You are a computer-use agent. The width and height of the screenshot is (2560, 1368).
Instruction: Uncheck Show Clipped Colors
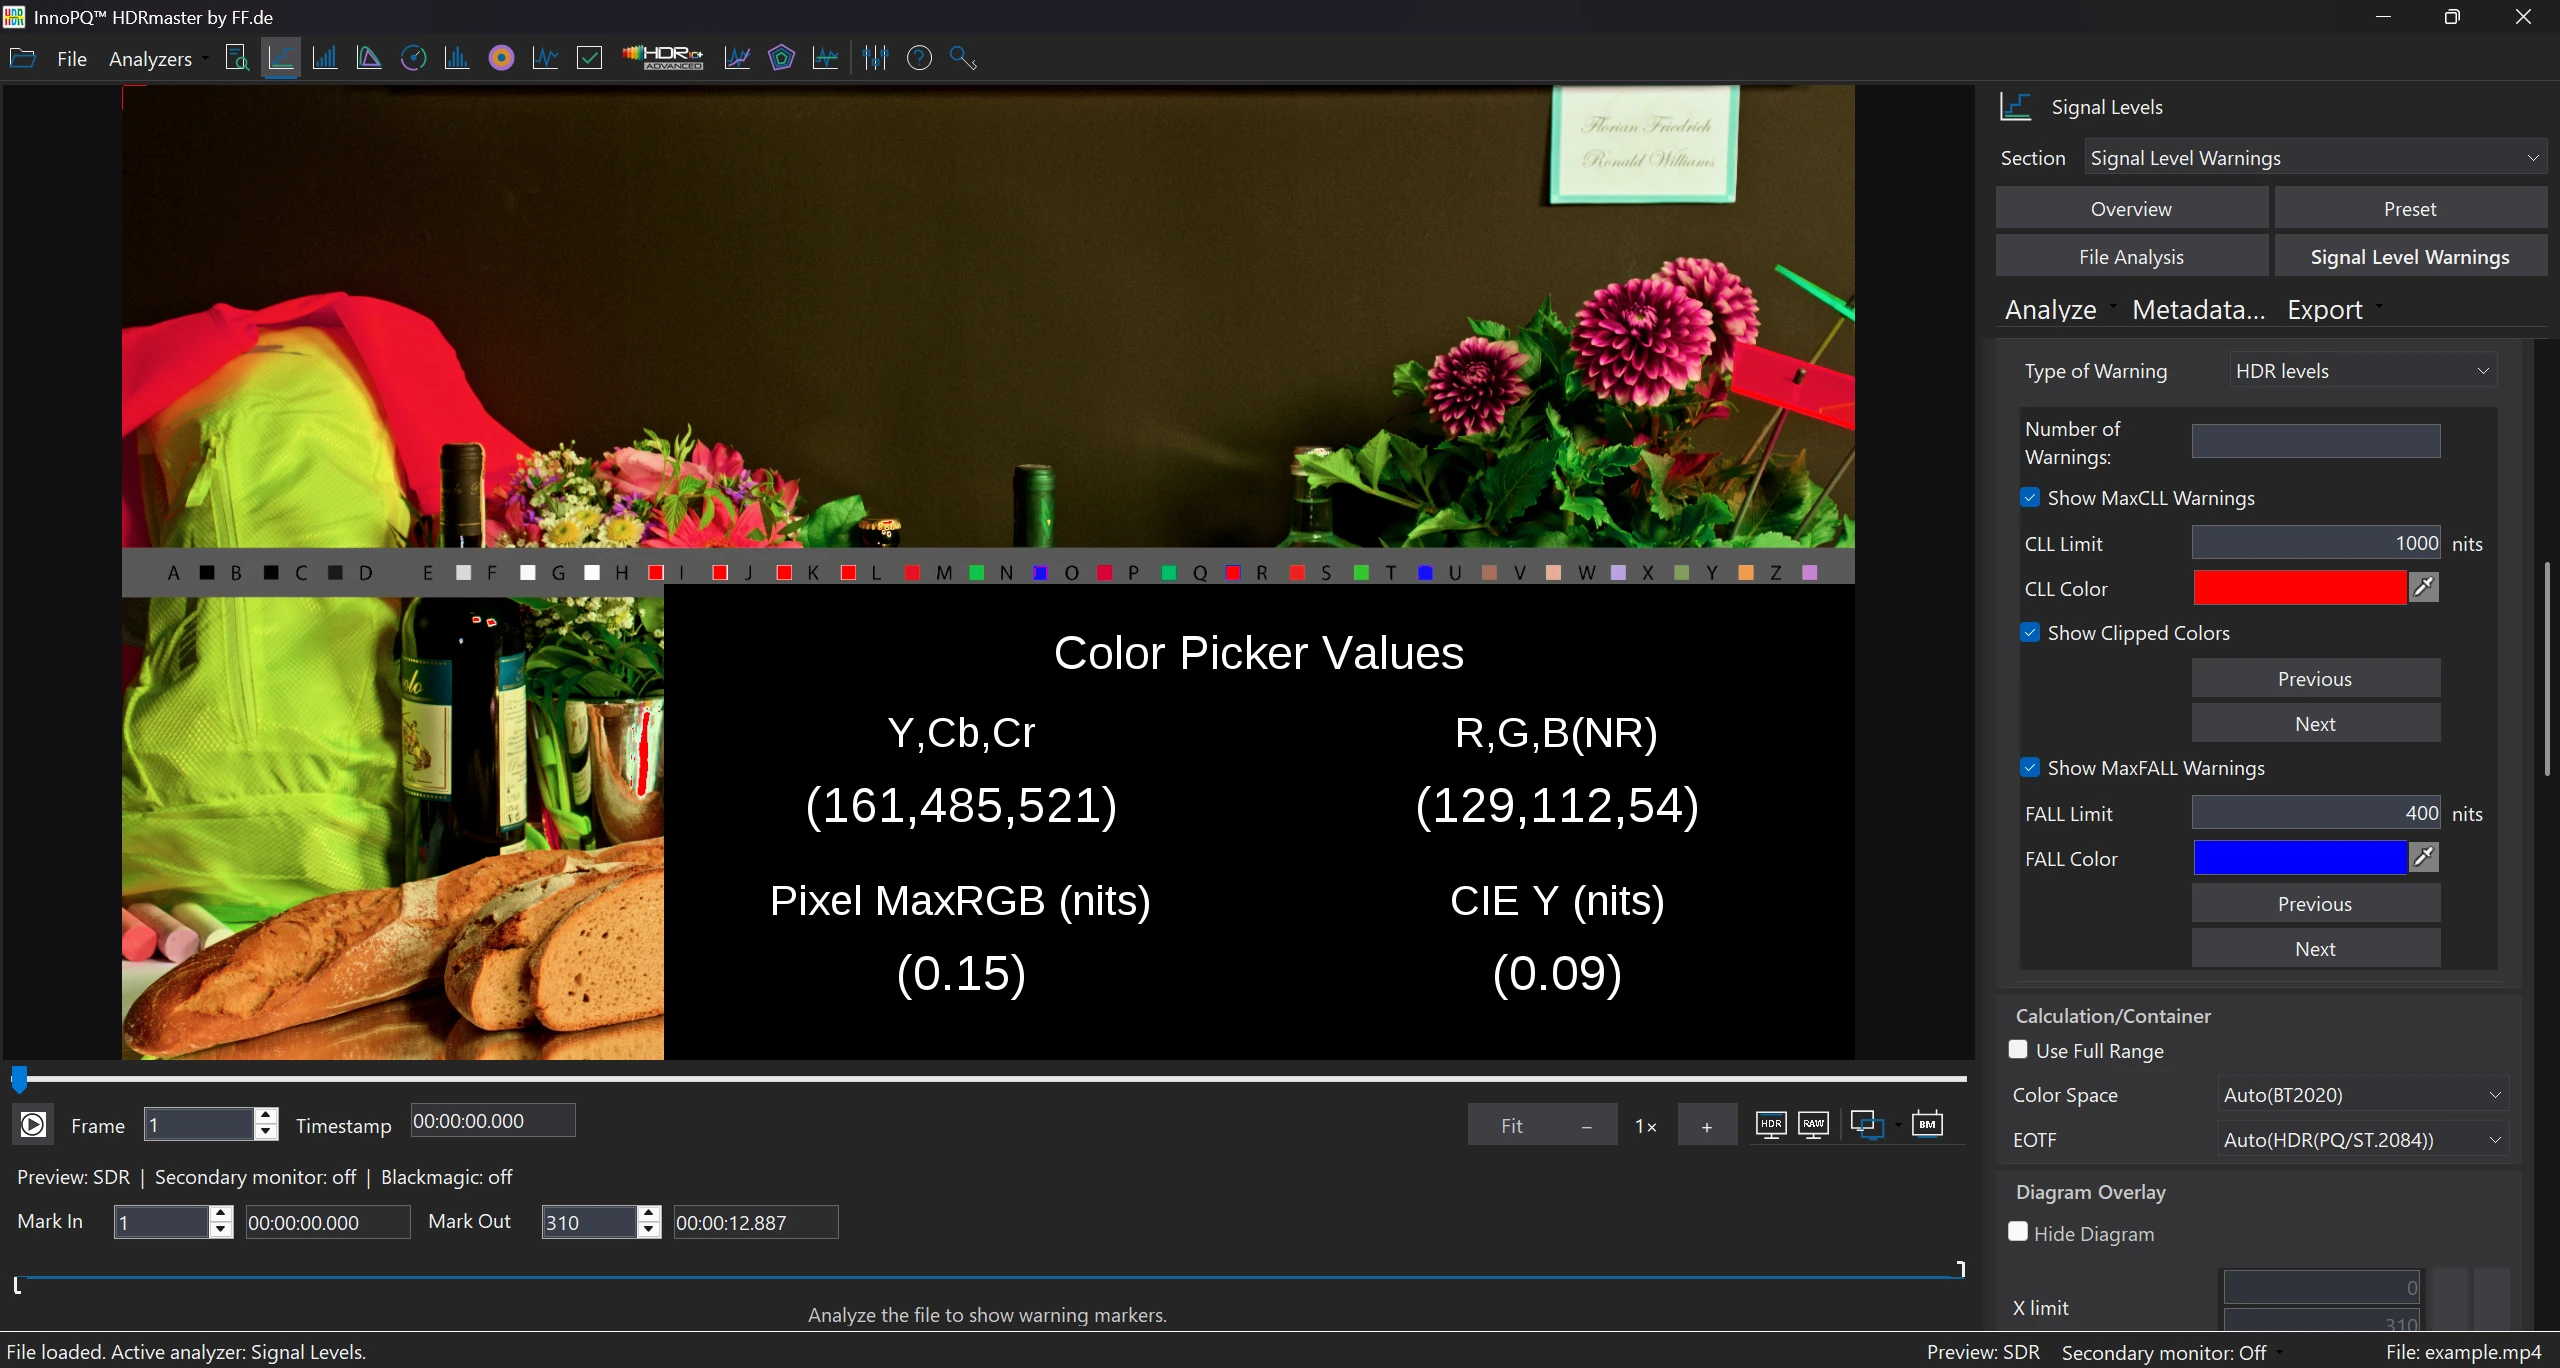2030,632
